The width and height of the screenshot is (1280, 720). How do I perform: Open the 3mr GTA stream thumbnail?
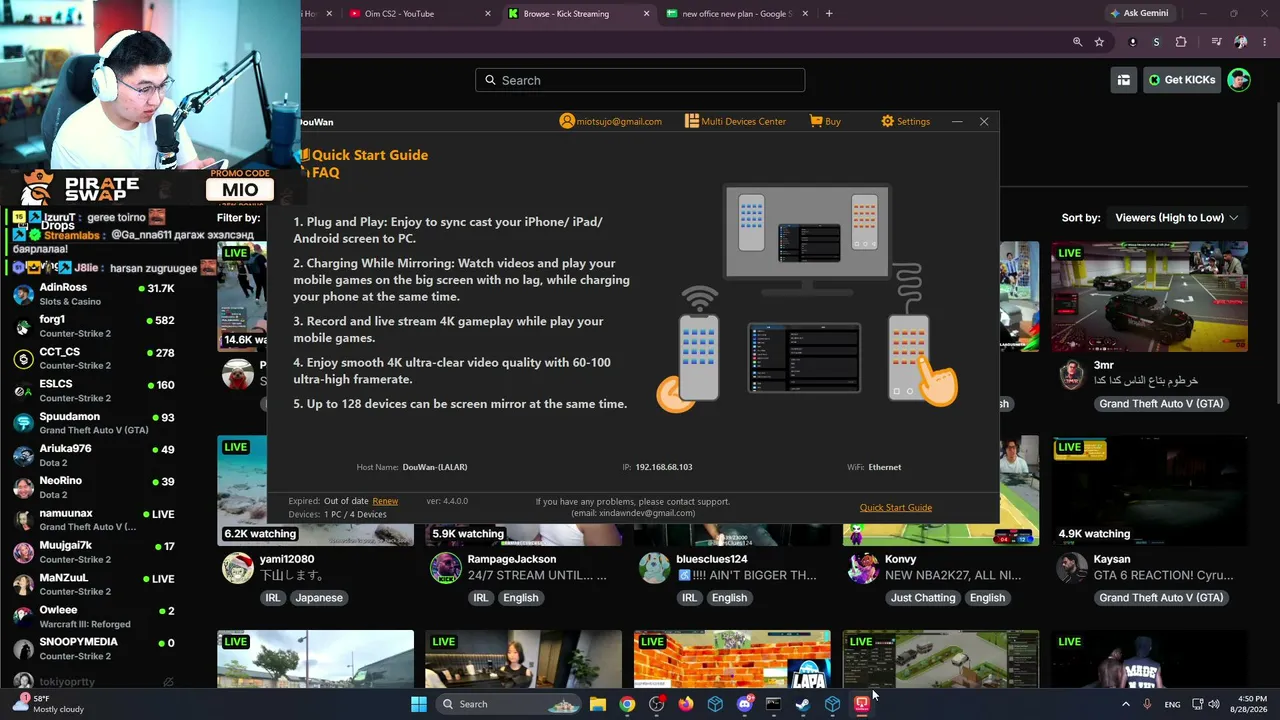tap(1149, 297)
